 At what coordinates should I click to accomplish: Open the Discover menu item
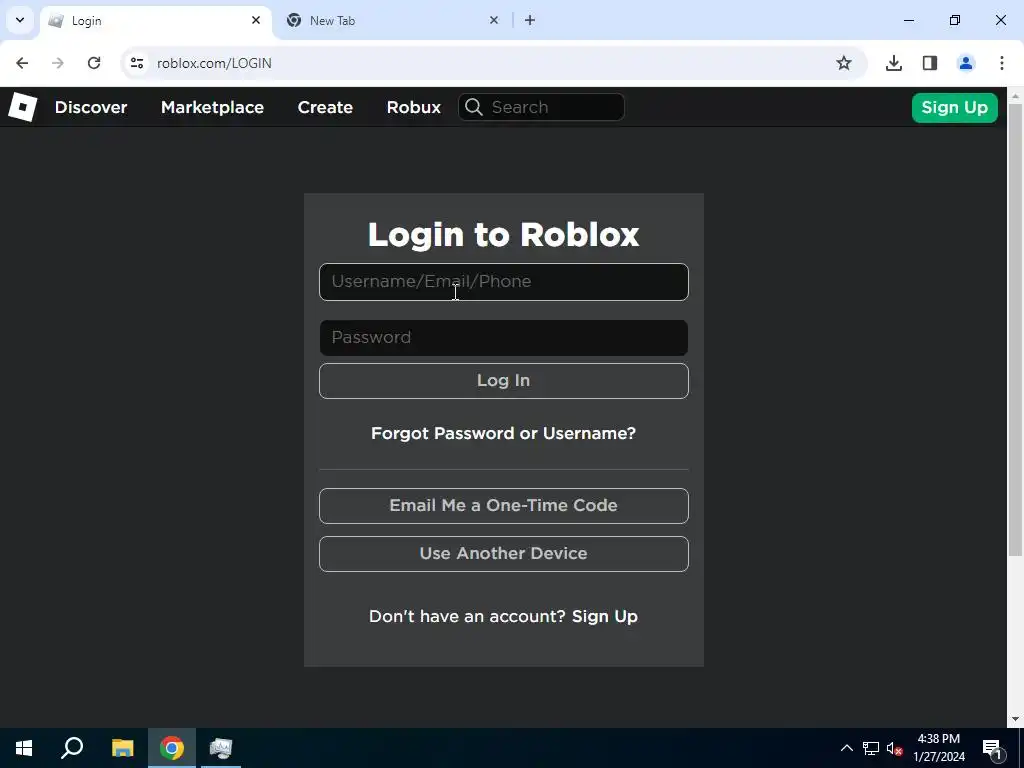(x=91, y=107)
